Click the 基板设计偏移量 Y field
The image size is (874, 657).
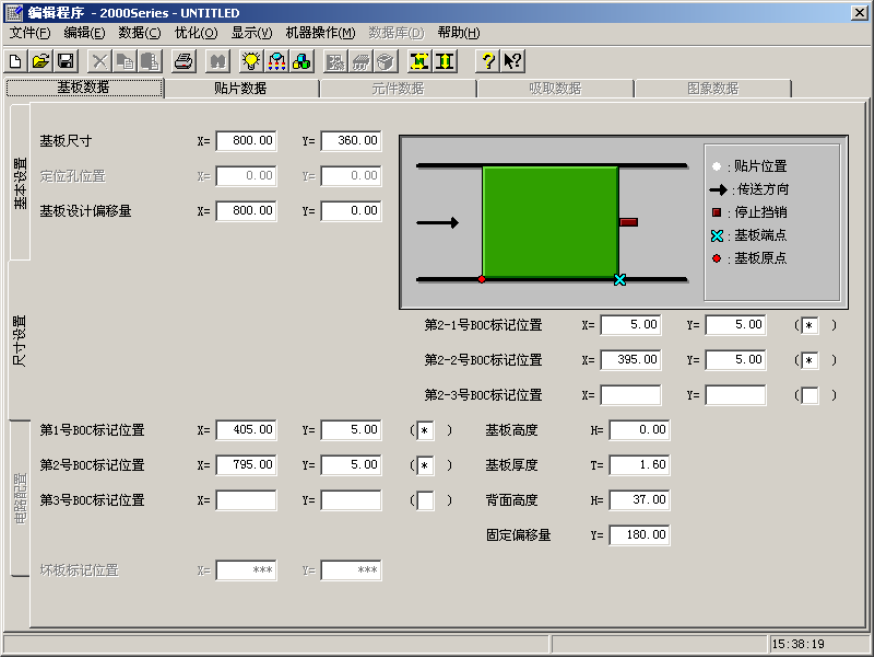click(x=351, y=211)
